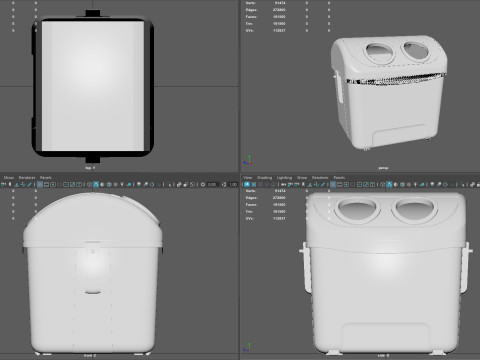Screen dimensions: 480x360
Task: Click the grease pencil icon in the front view toolbar
Action: pyautogui.click(x=29, y=184)
